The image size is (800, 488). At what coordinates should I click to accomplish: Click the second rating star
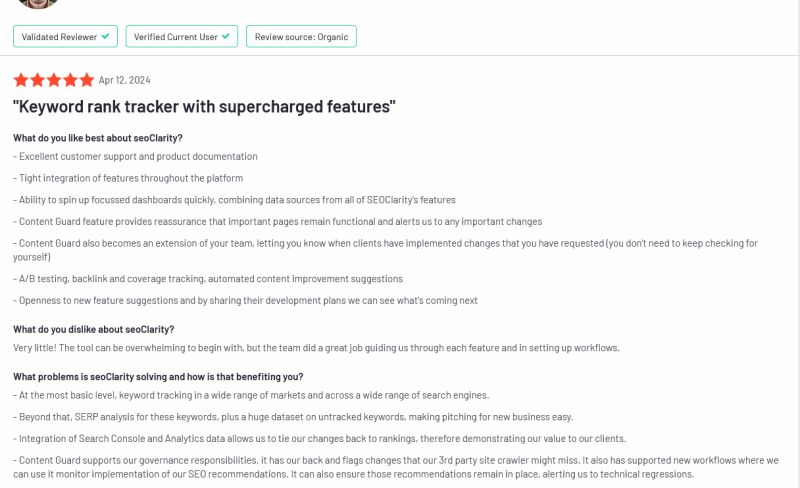click(37, 80)
